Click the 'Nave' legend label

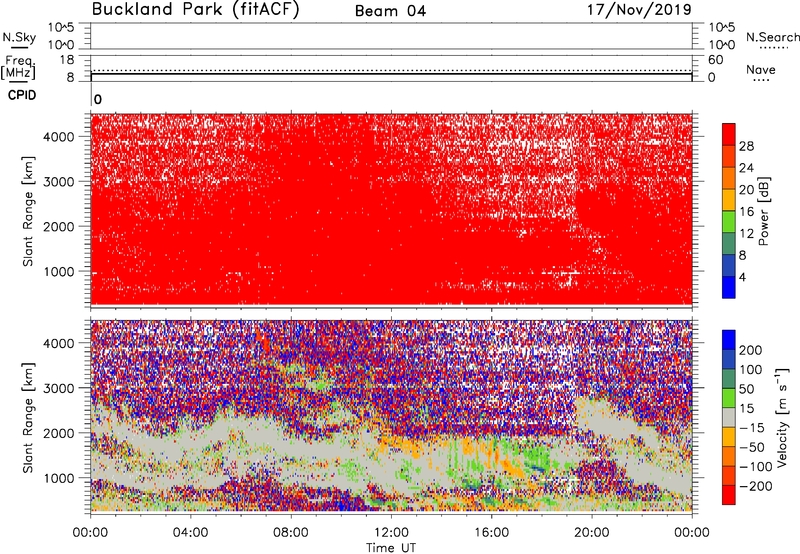[761, 69]
